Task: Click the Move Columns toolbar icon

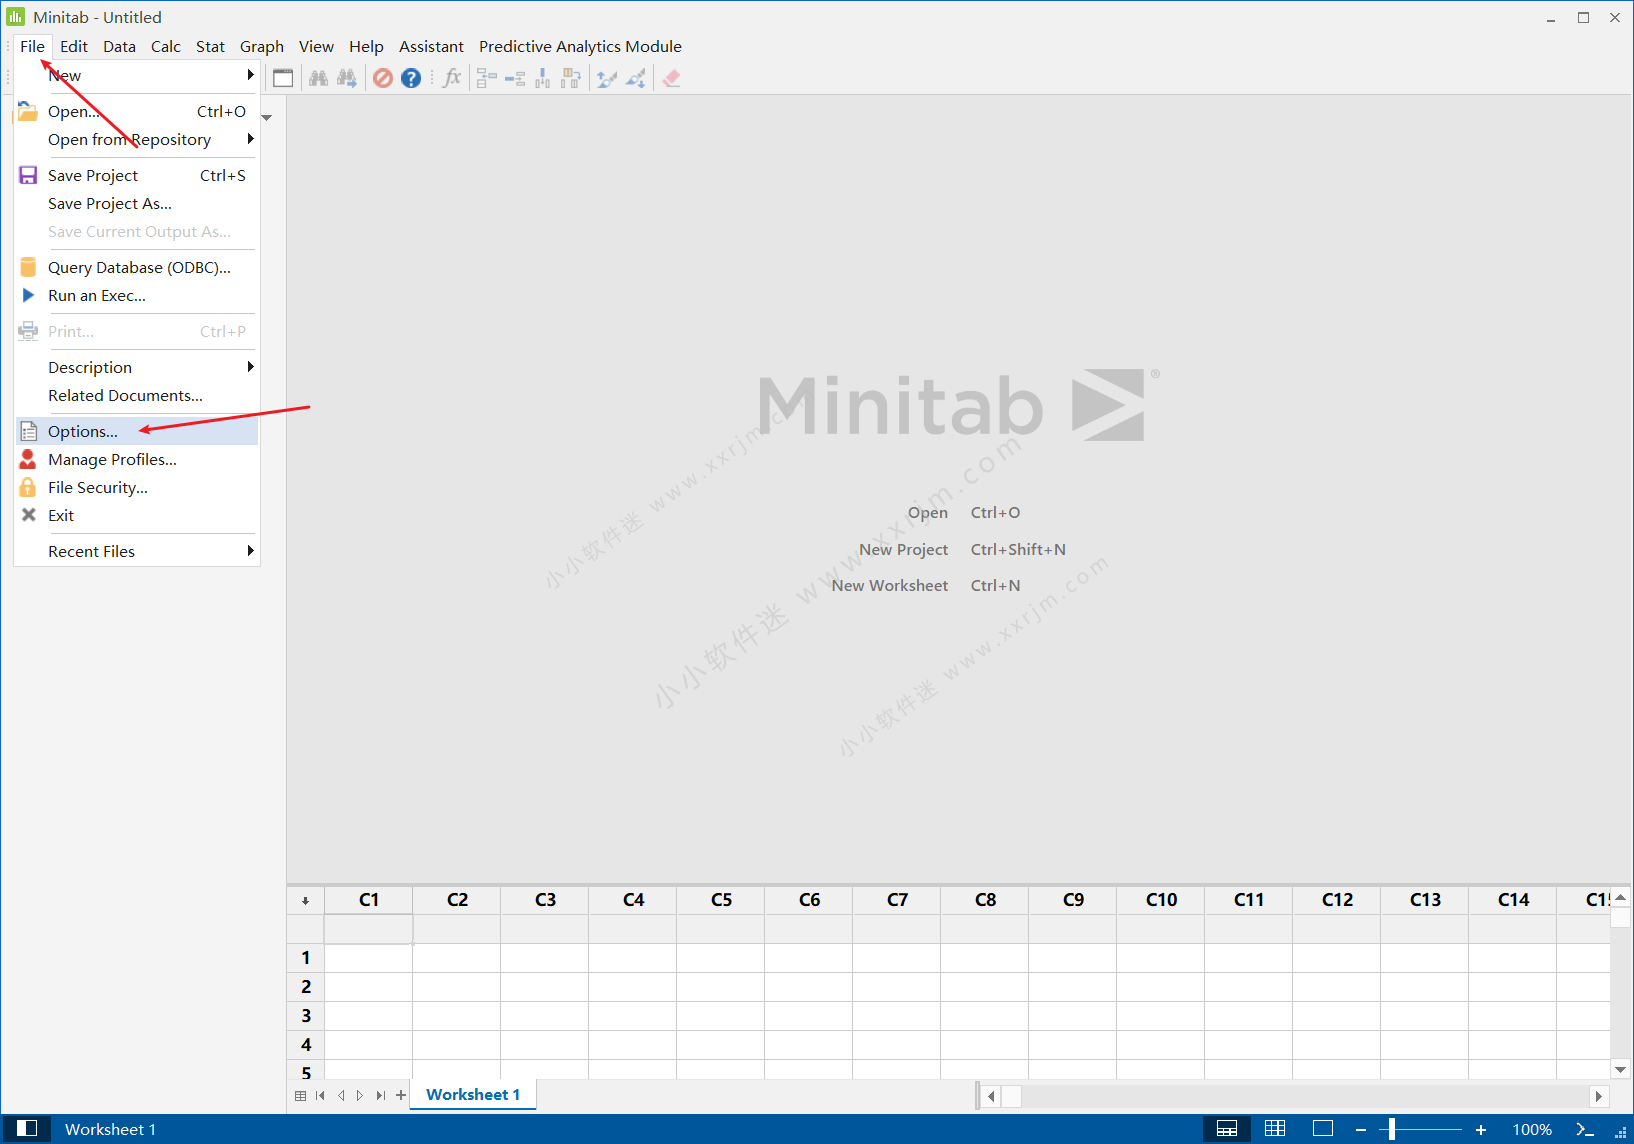Action: click(x=571, y=78)
